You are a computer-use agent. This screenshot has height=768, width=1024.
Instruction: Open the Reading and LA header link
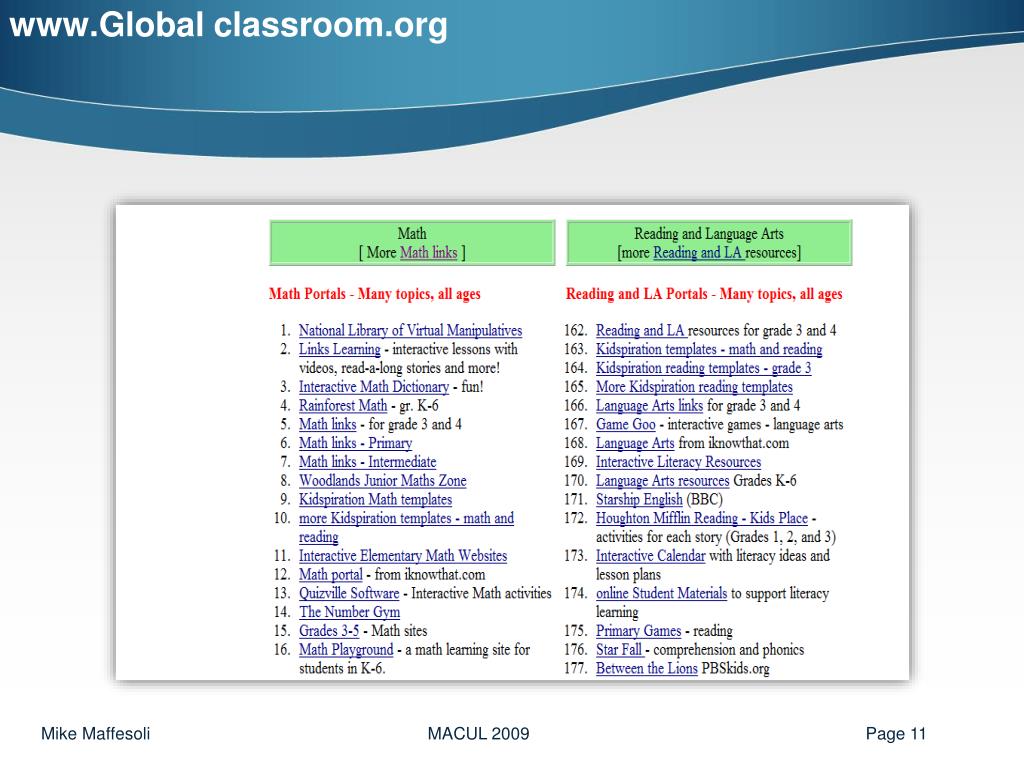pos(698,252)
